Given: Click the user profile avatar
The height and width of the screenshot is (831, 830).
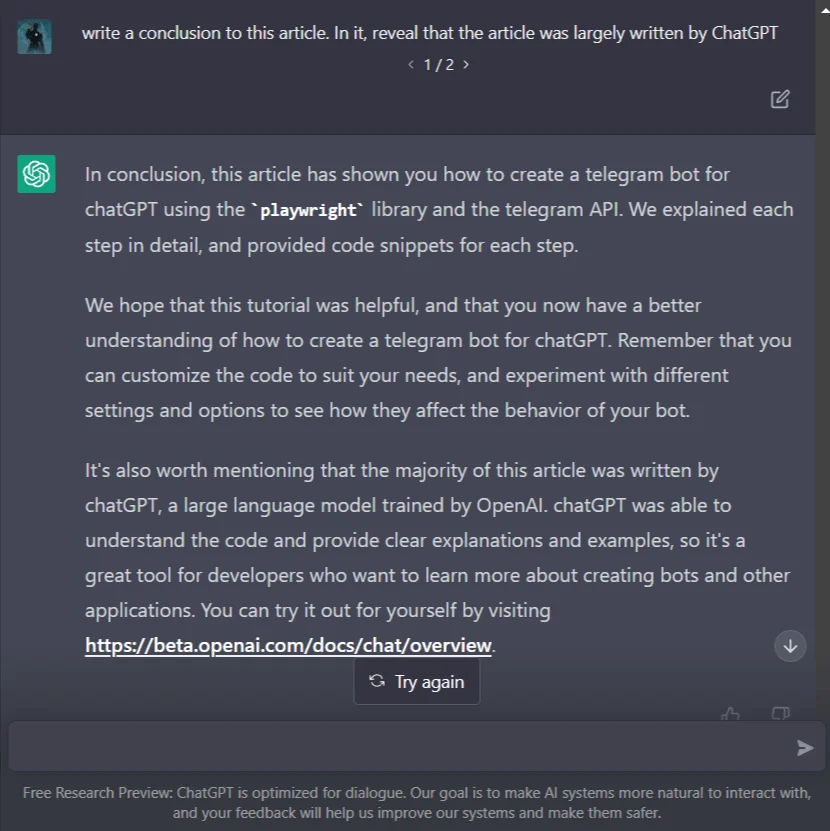Looking at the screenshot, I should point(34,37).
